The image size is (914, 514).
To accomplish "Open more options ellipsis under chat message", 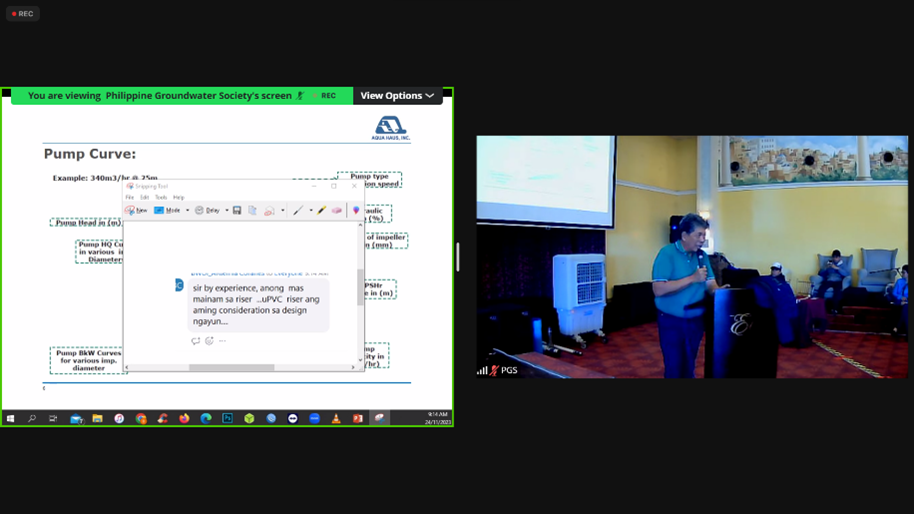I will tap(222, 341).
